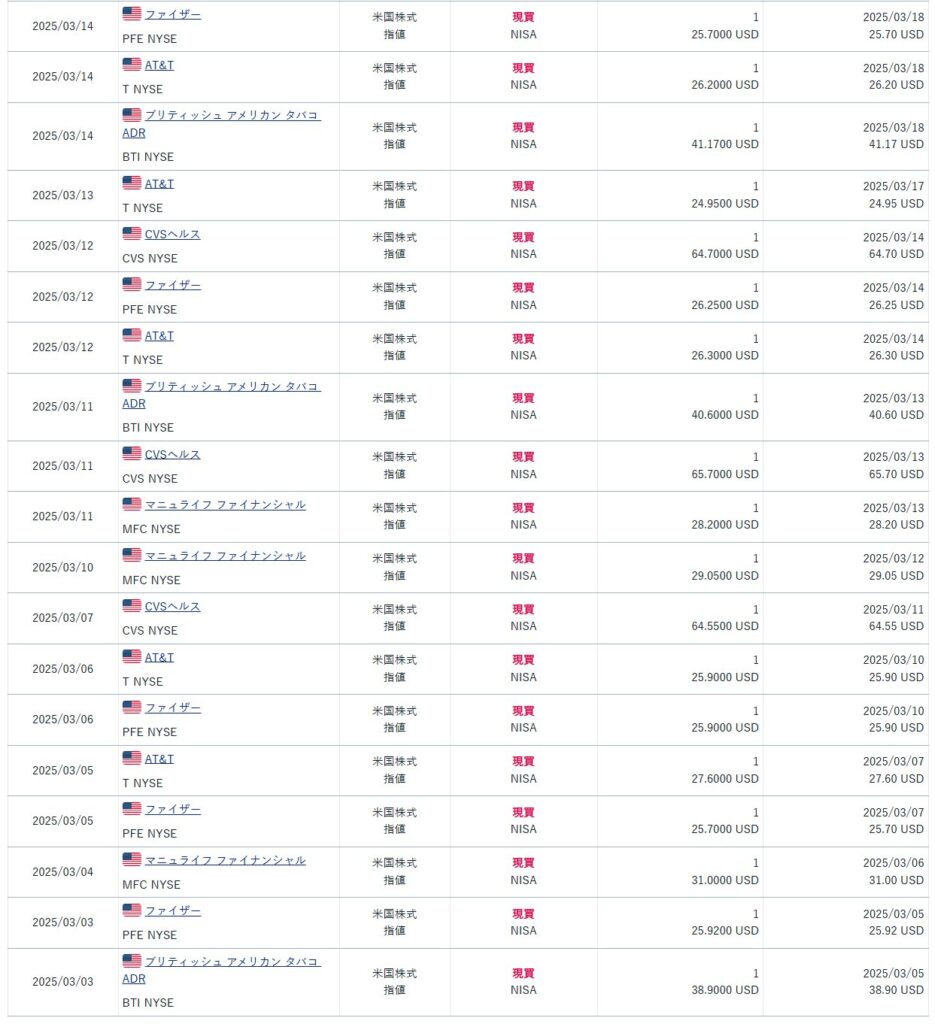
Task: Click US flag beside ファイザー dated 2025/03/05
Action: [131, 809]
